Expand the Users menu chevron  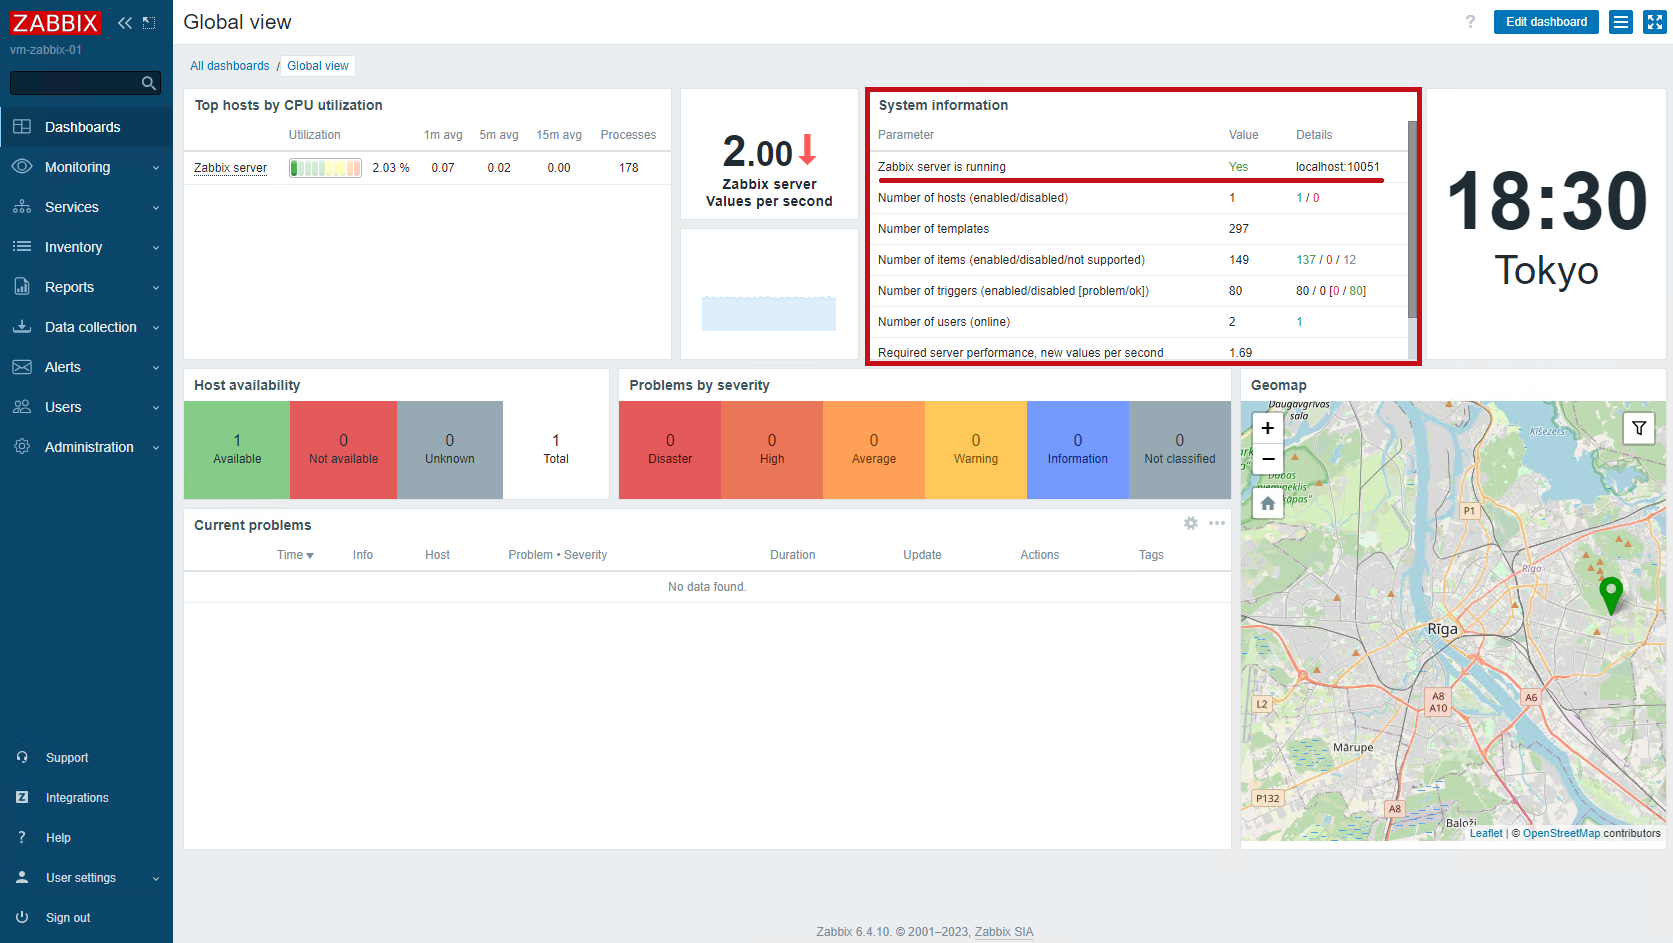coord(156,408)
